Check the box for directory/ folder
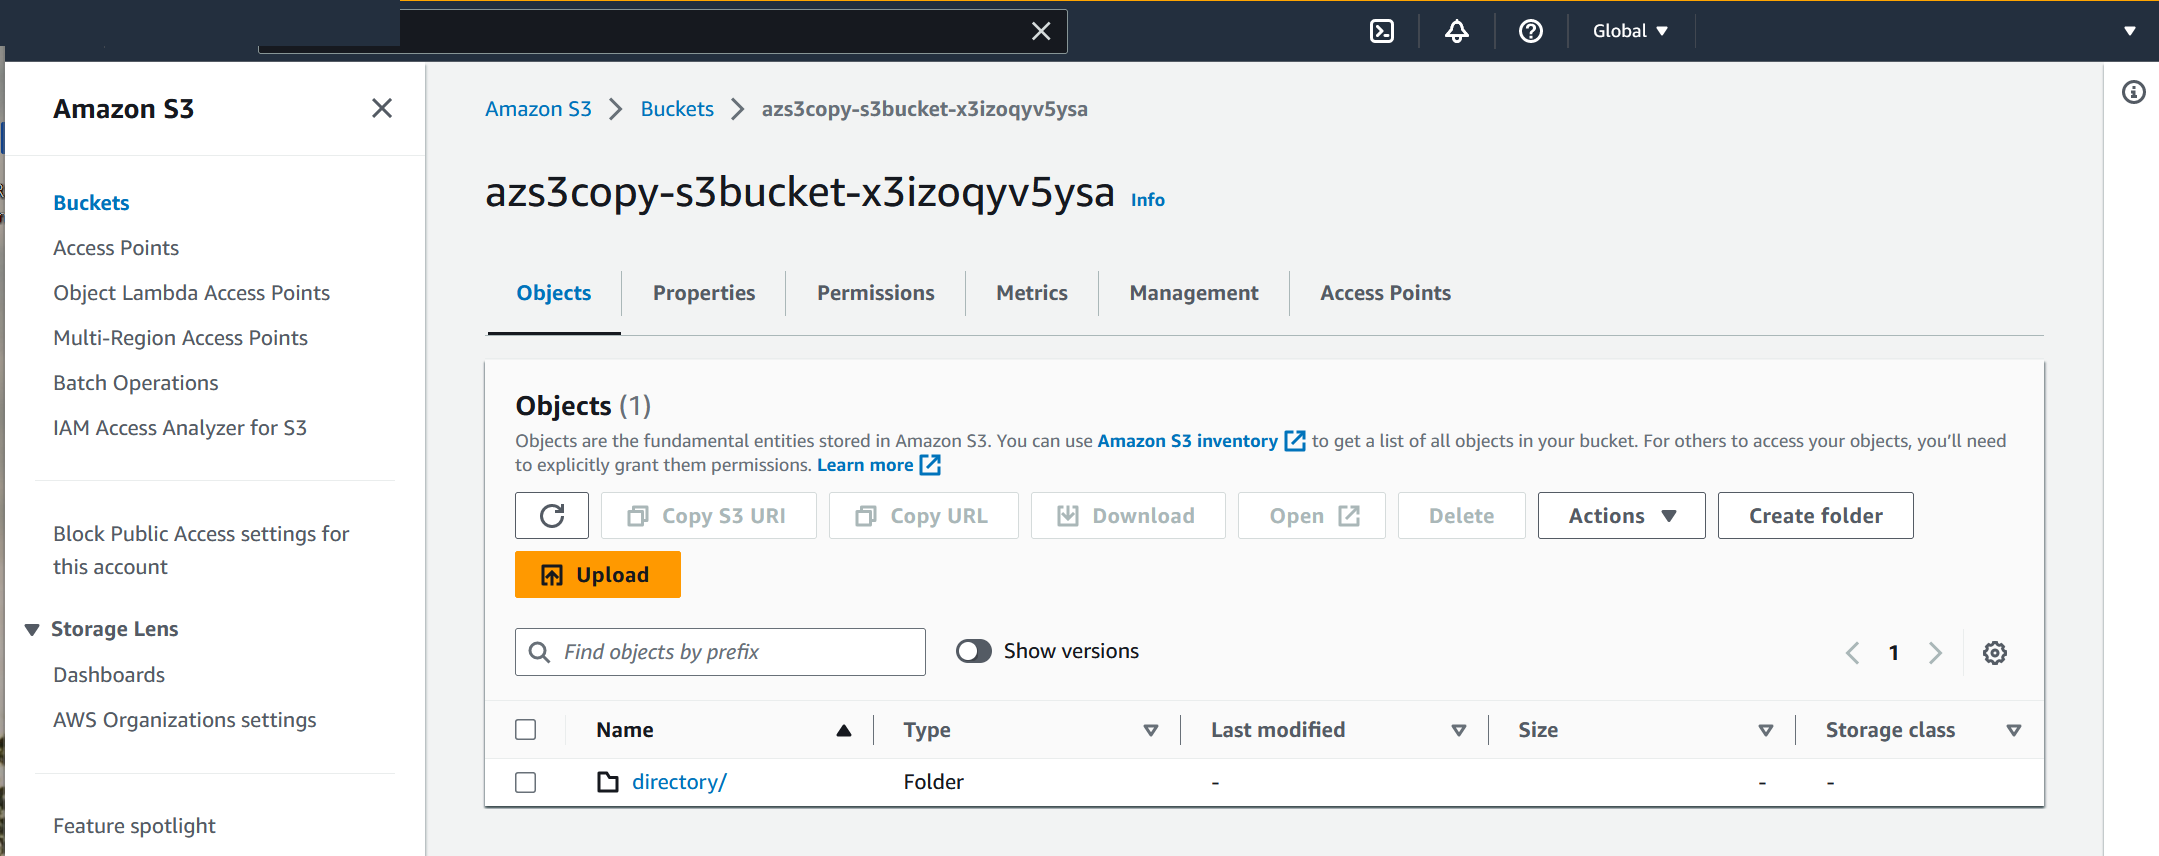The image size is (2159, 856). pyautogui.click(x=526, y=782)
